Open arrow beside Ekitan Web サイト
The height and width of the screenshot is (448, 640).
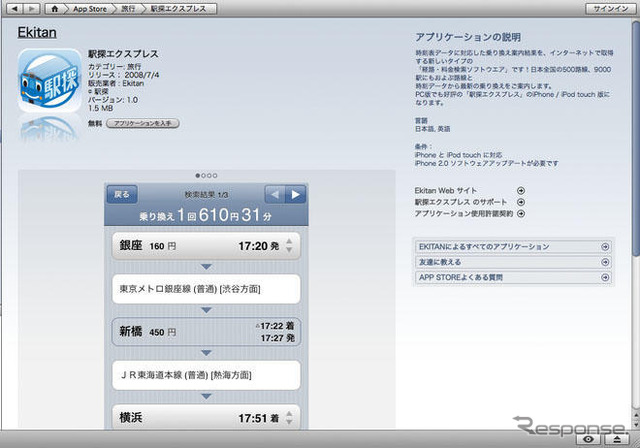521,191
